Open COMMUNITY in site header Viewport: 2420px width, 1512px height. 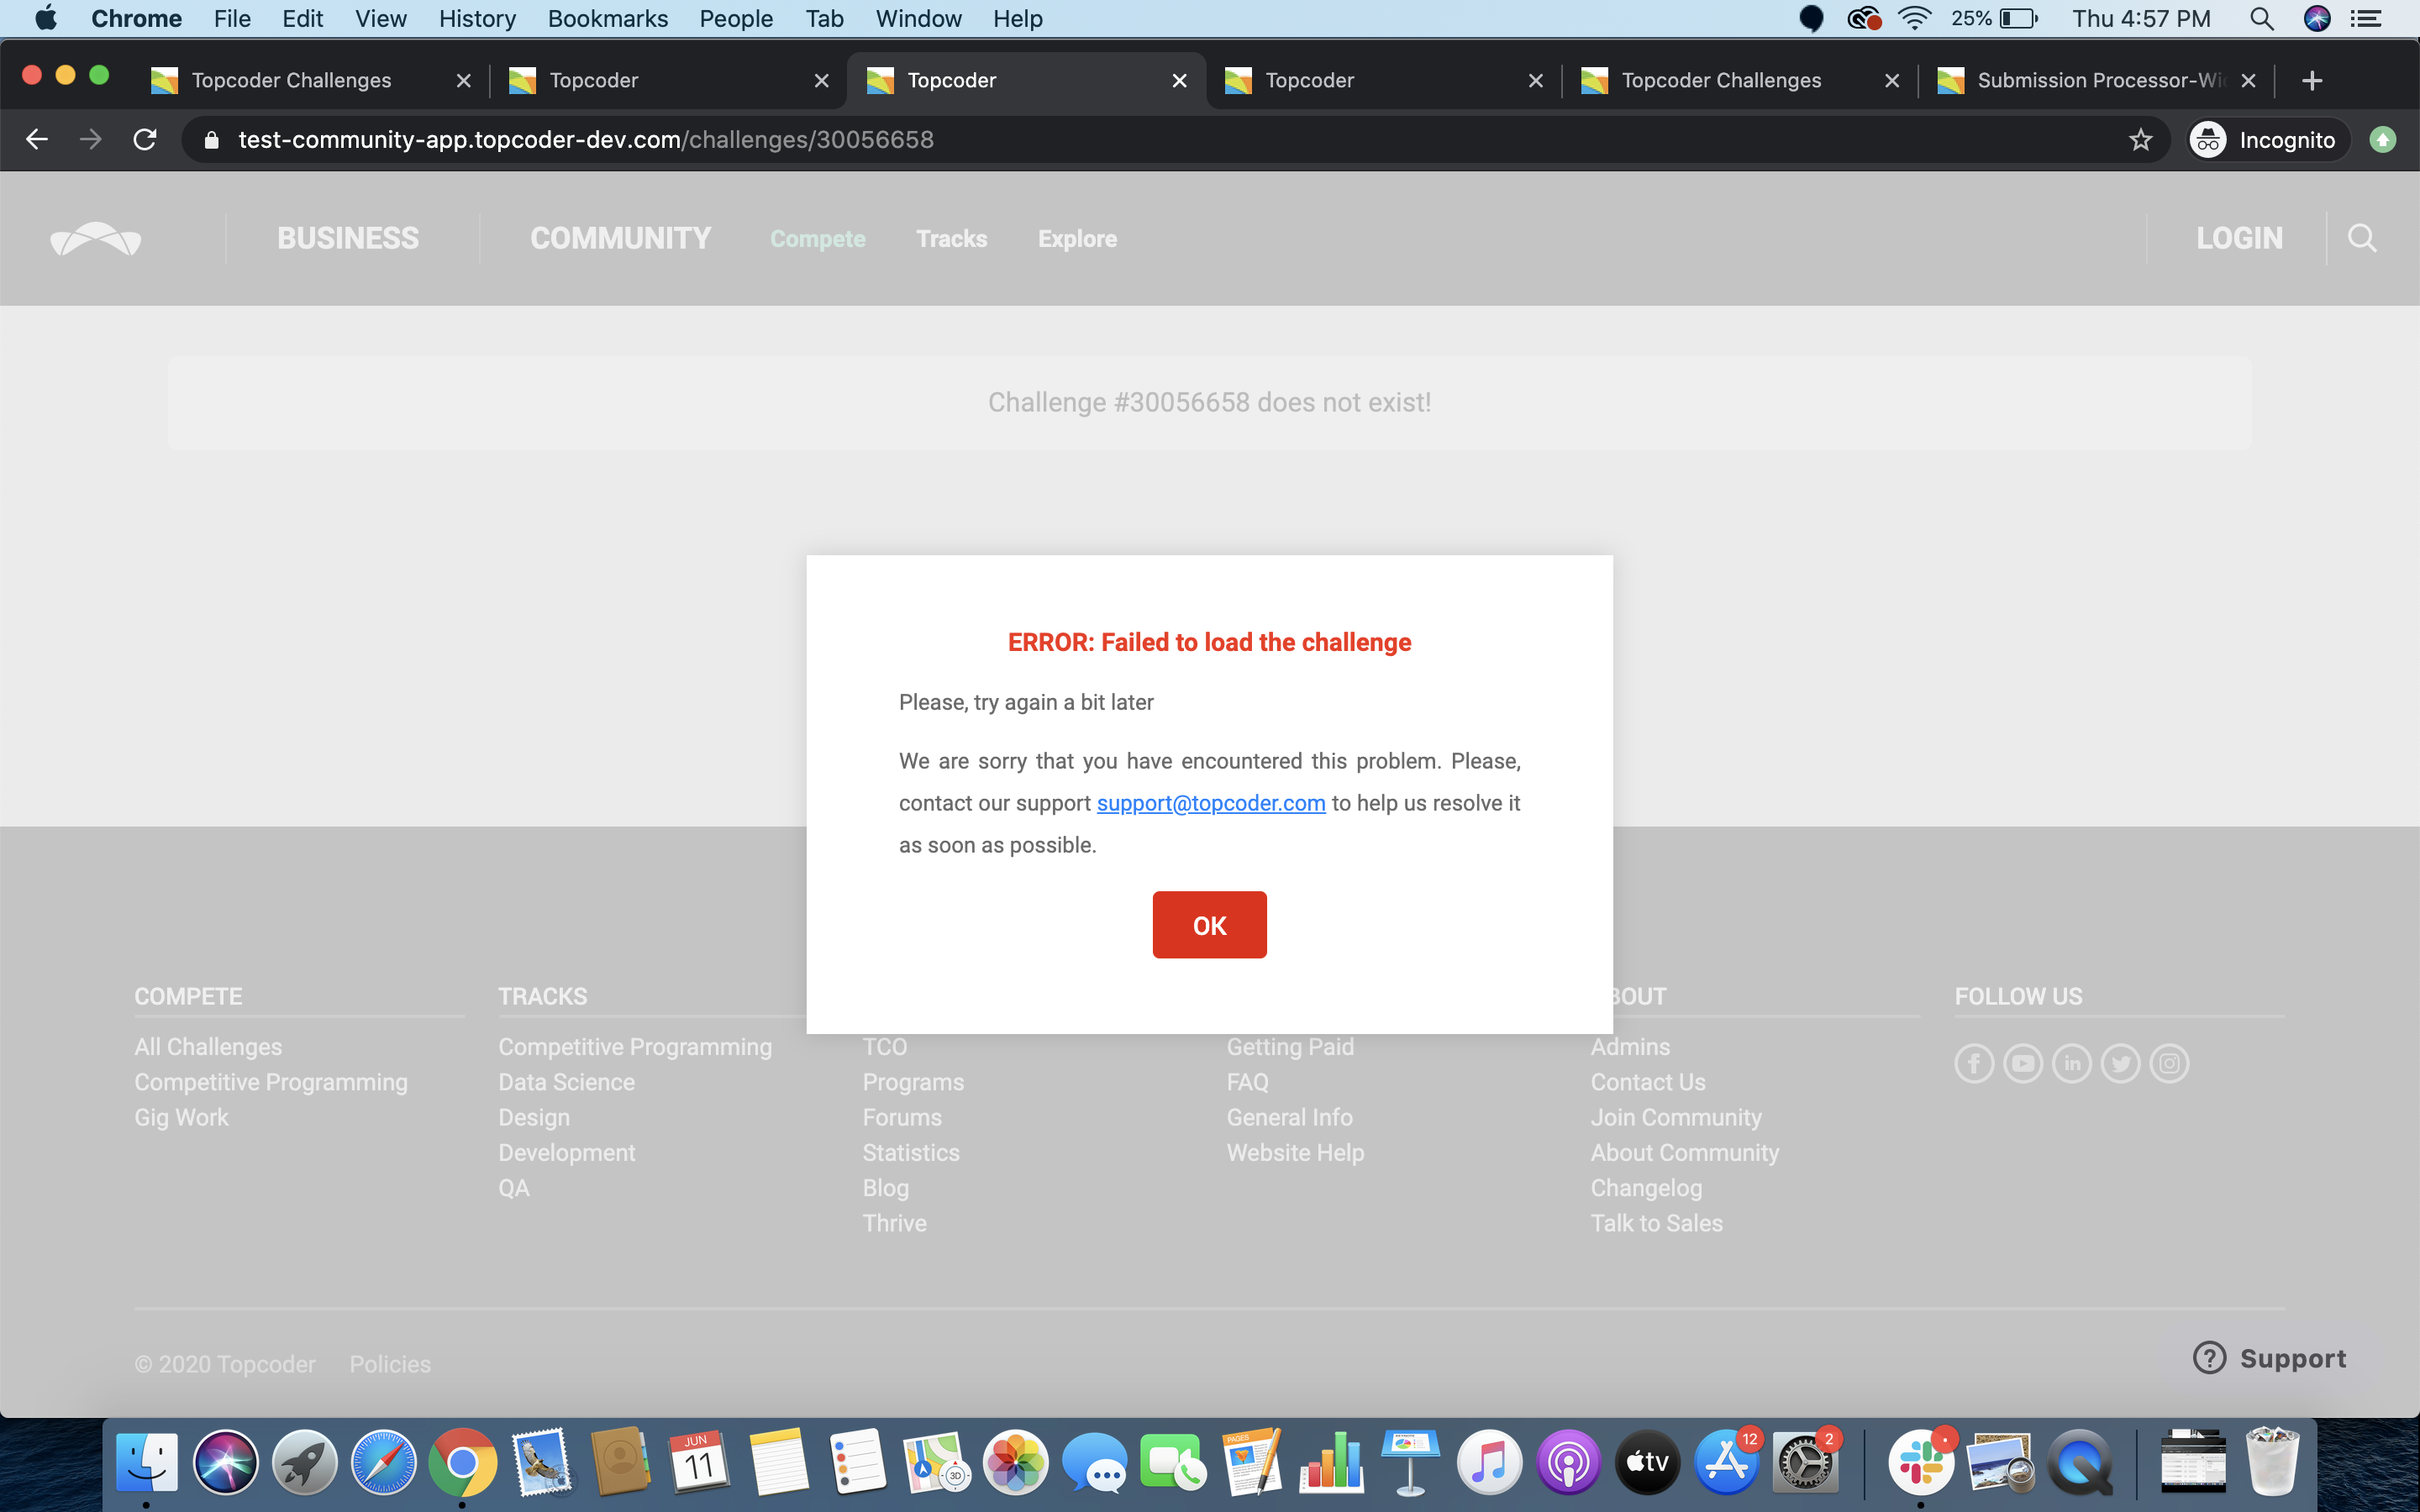point(621,238)
